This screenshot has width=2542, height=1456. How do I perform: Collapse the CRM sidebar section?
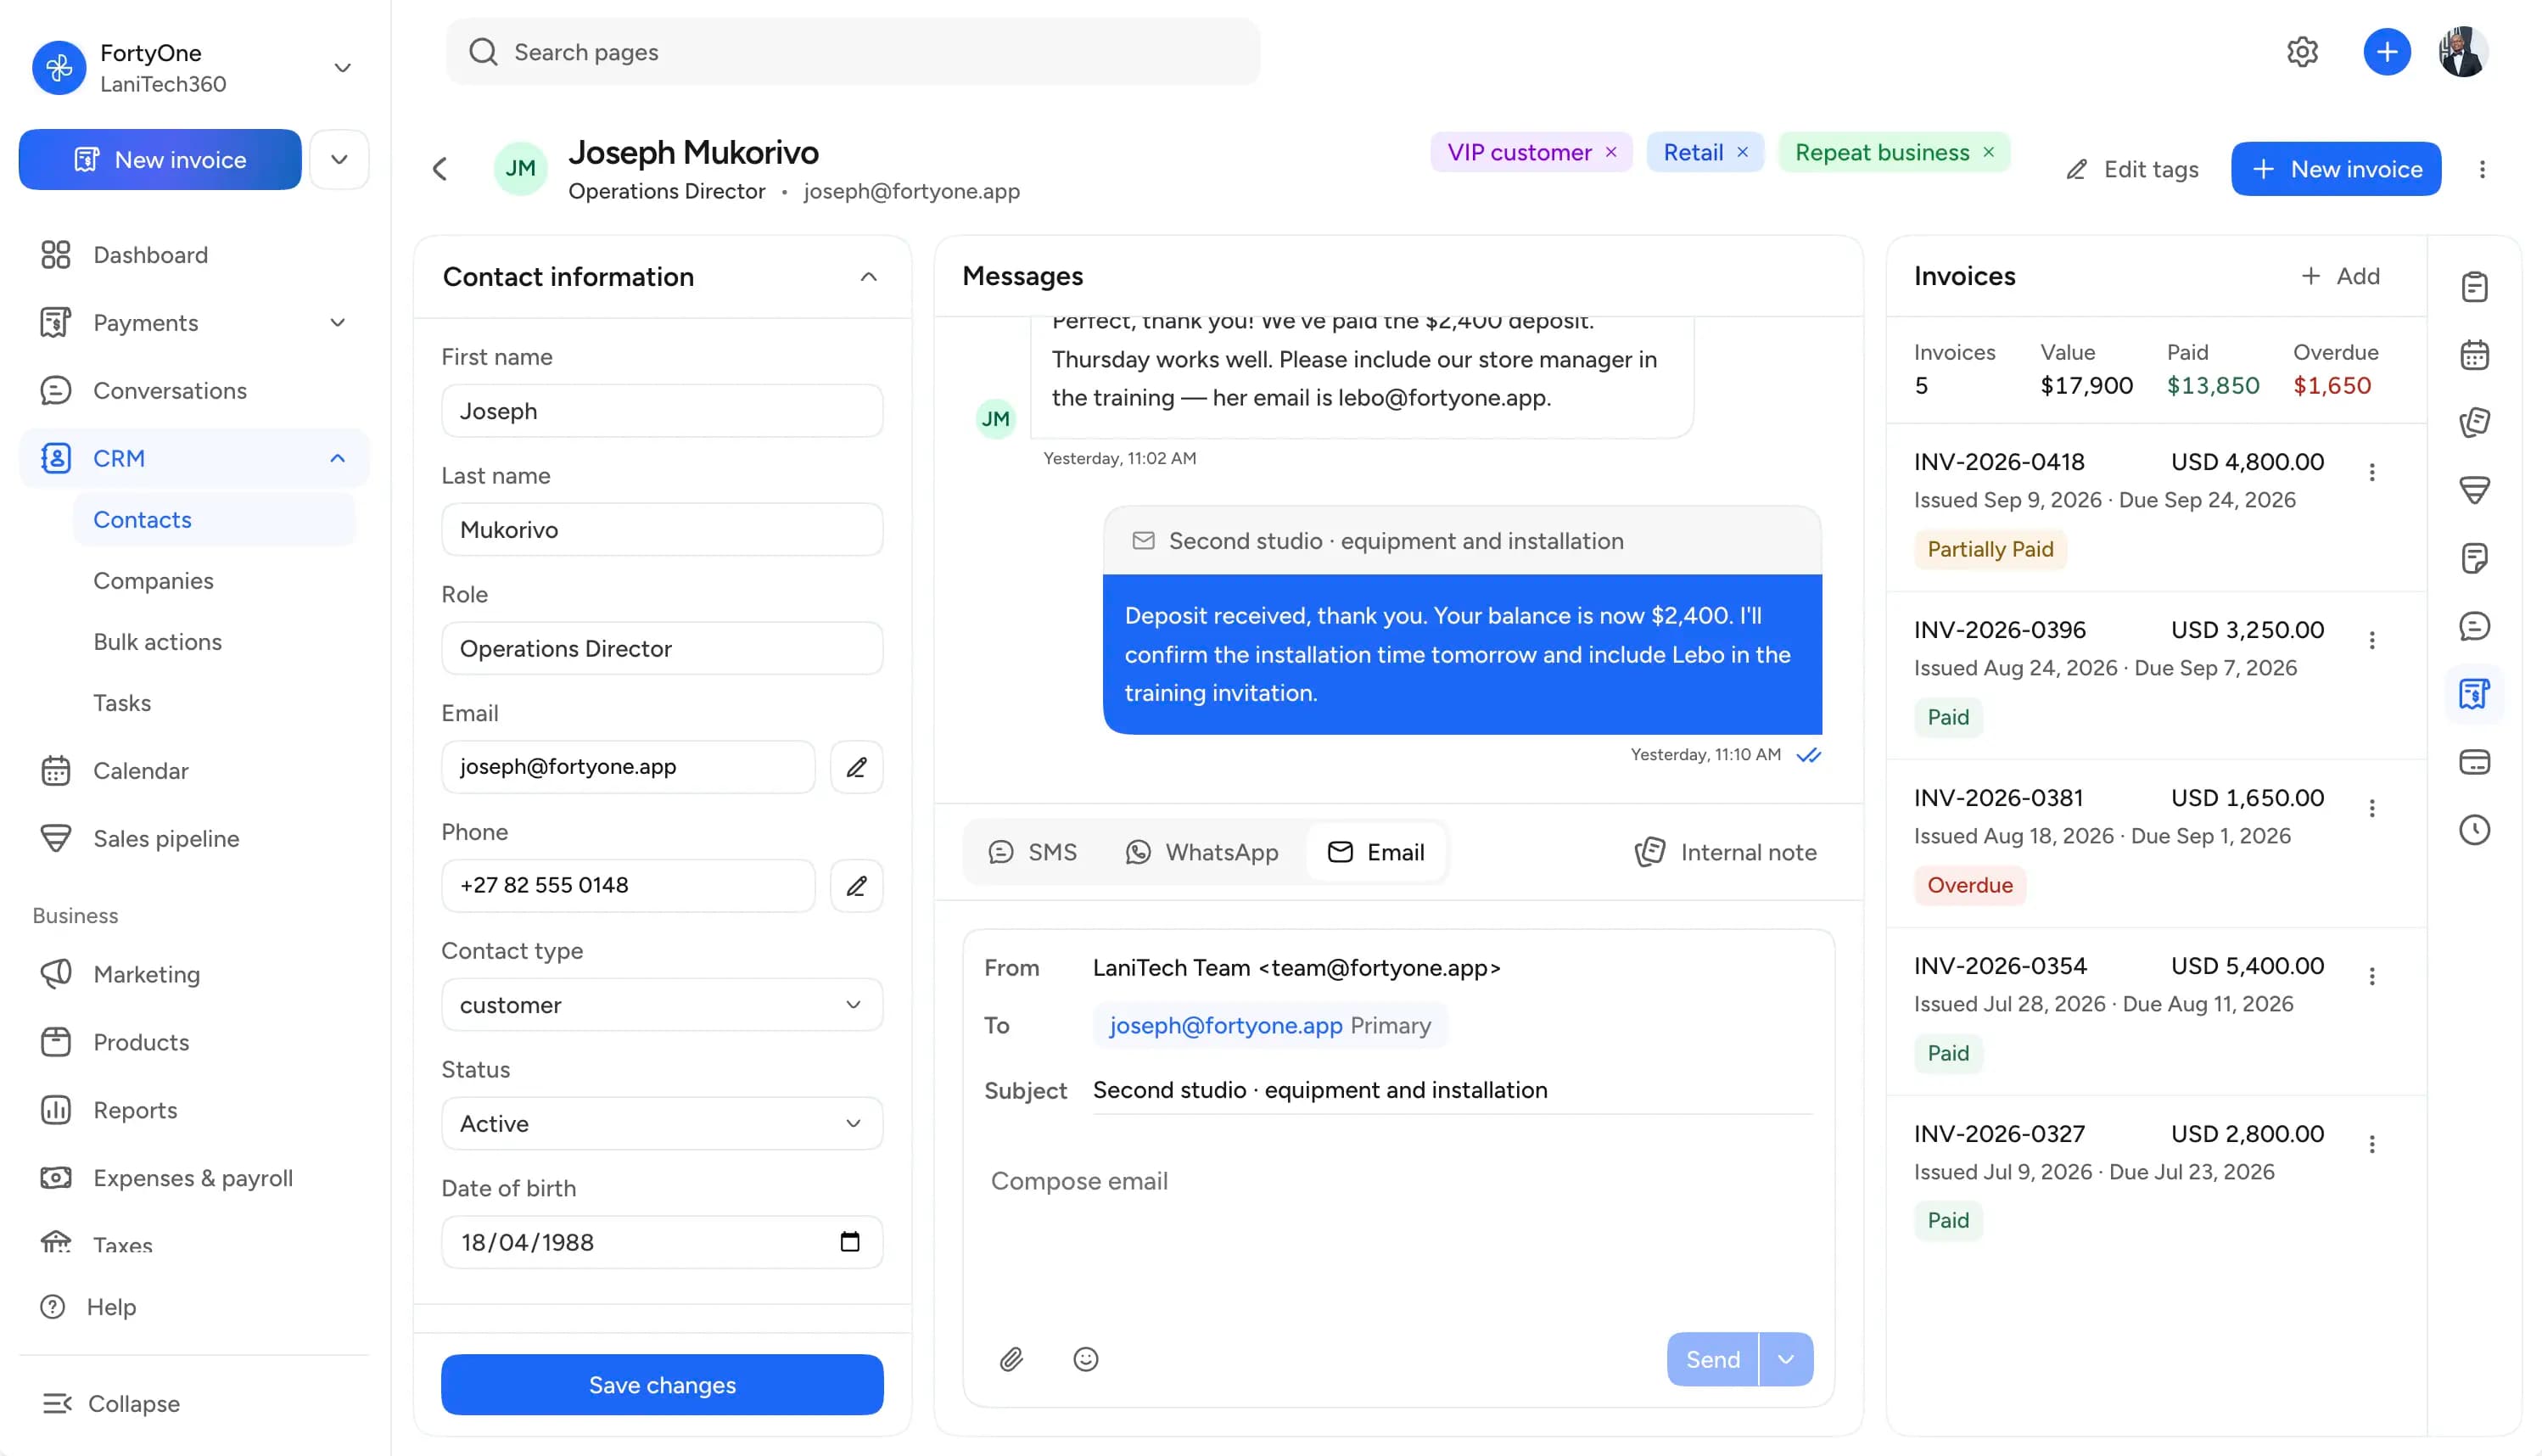click(337, 459)
